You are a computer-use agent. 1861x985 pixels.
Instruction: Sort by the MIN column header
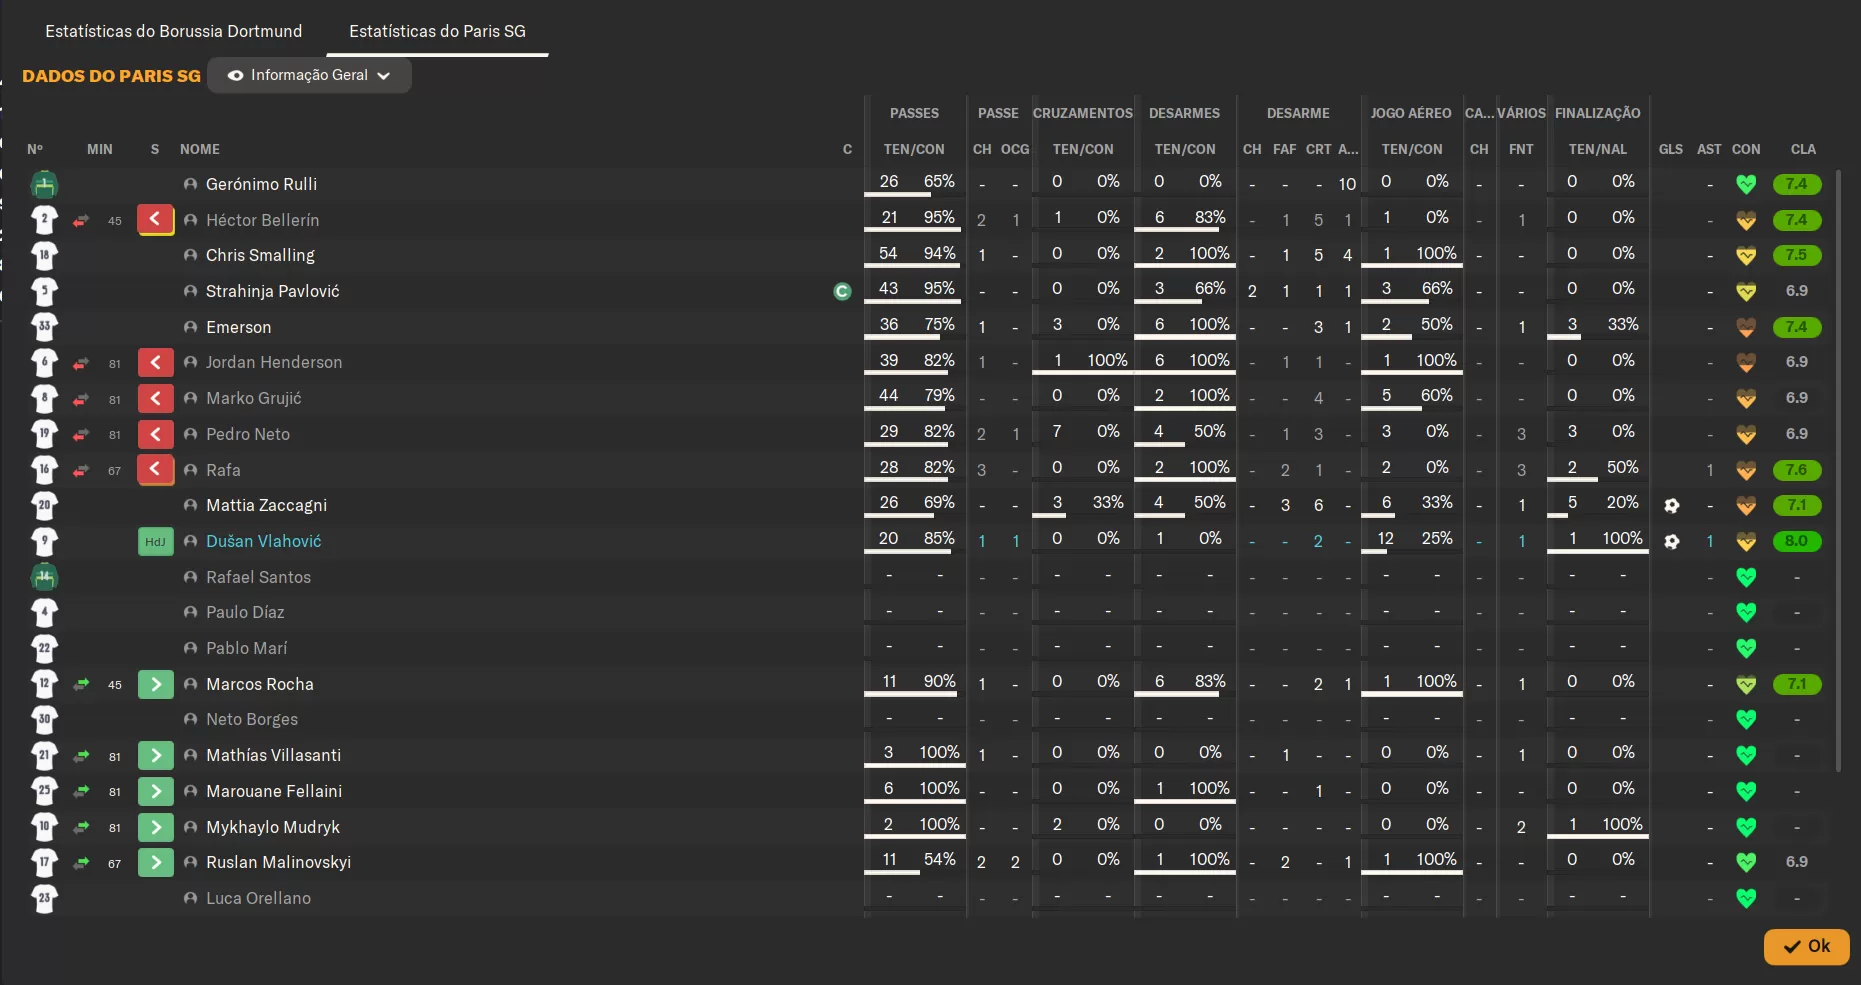coord(100,149)
